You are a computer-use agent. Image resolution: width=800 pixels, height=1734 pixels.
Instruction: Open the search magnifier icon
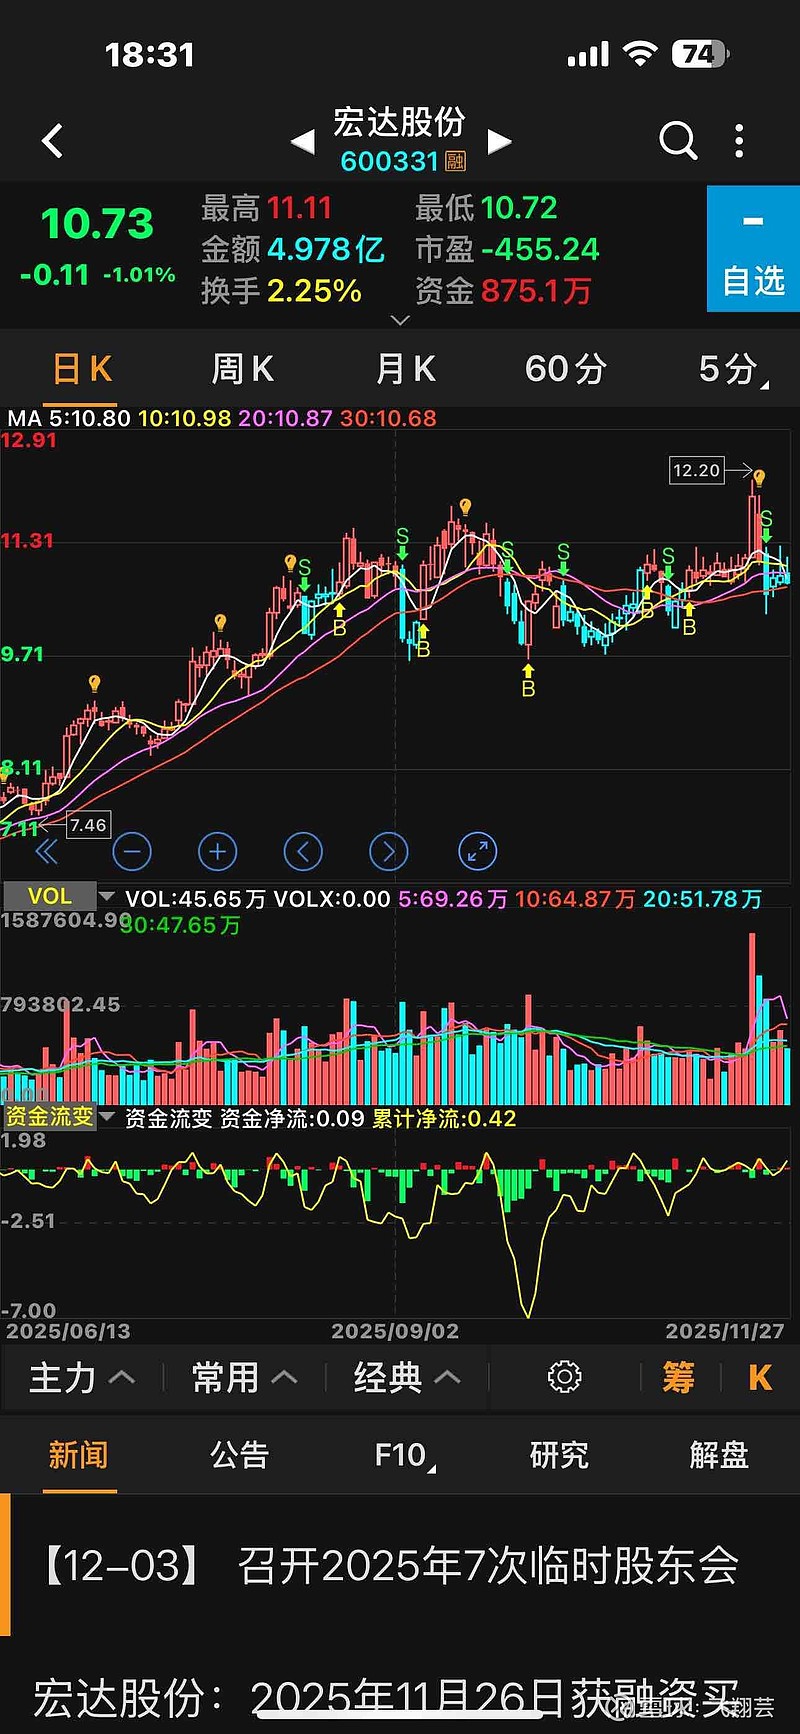point(677,141)
